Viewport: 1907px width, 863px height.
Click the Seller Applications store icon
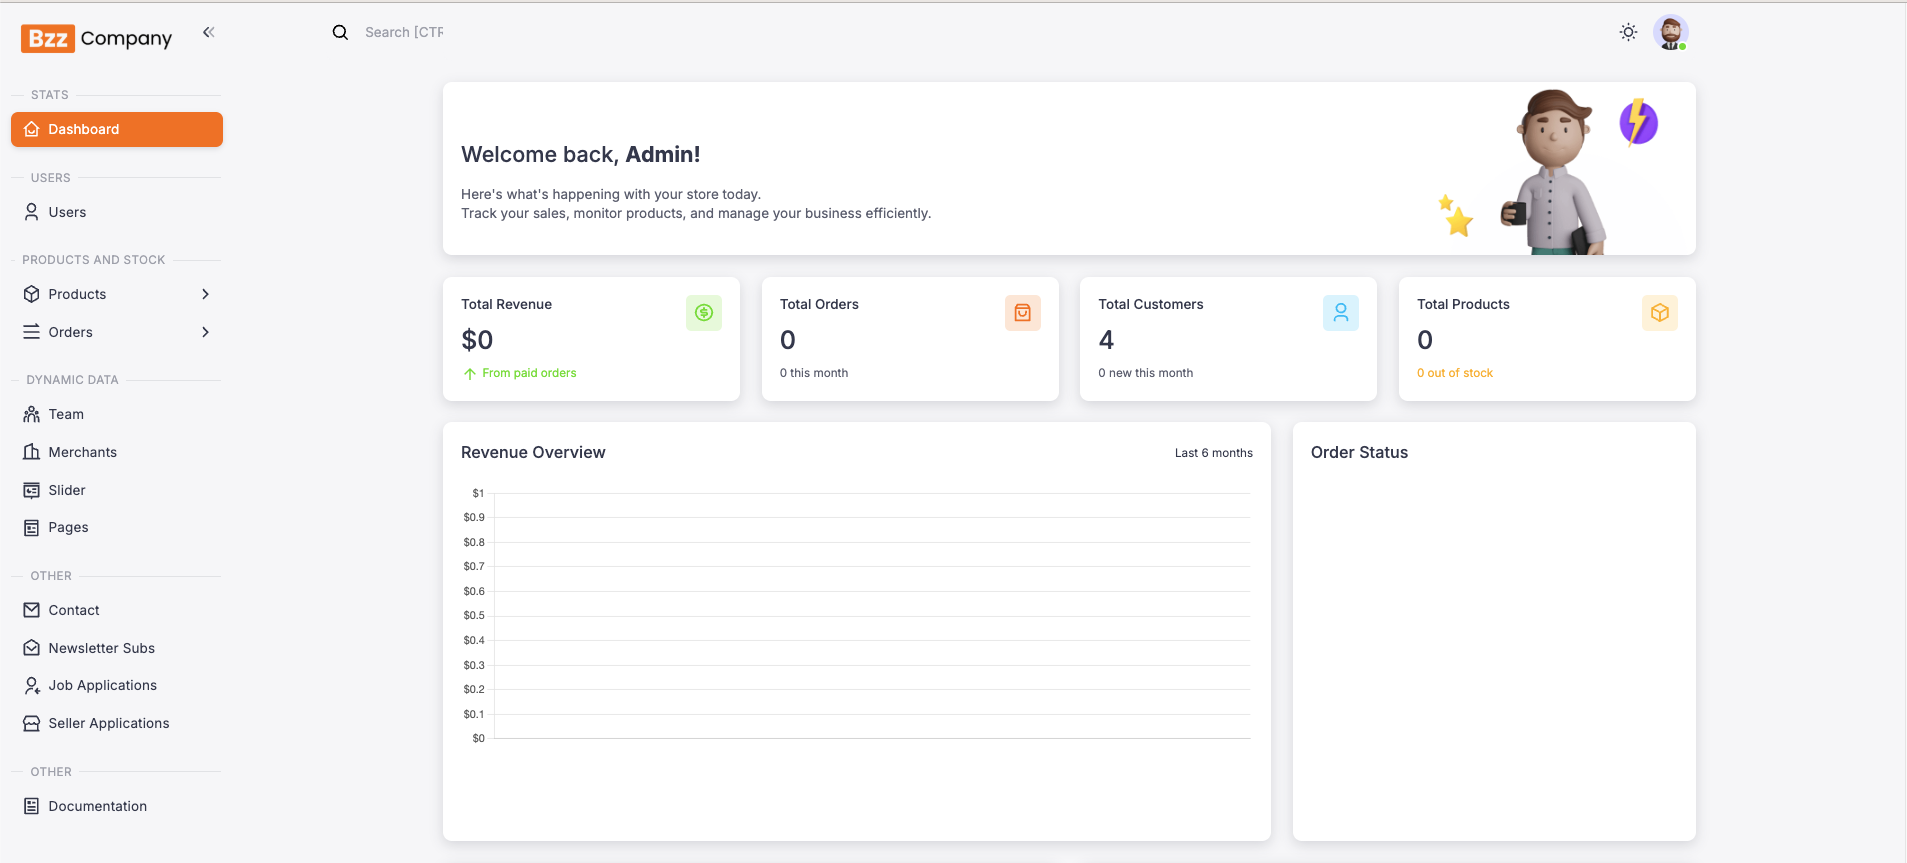32,723
